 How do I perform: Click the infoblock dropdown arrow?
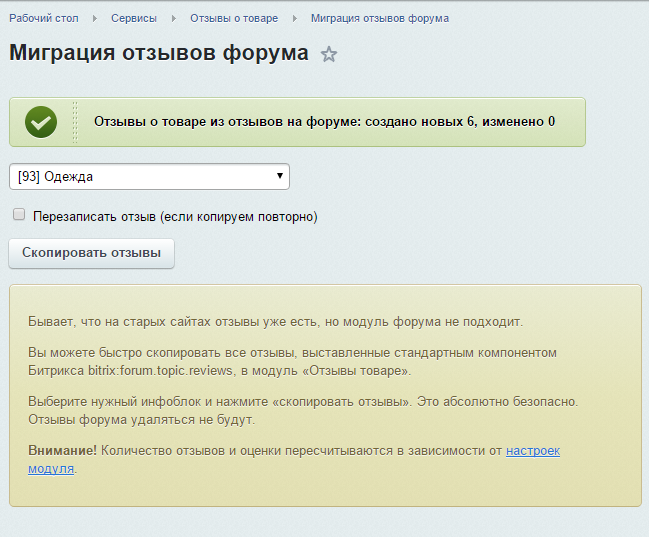tap(279, 177)
